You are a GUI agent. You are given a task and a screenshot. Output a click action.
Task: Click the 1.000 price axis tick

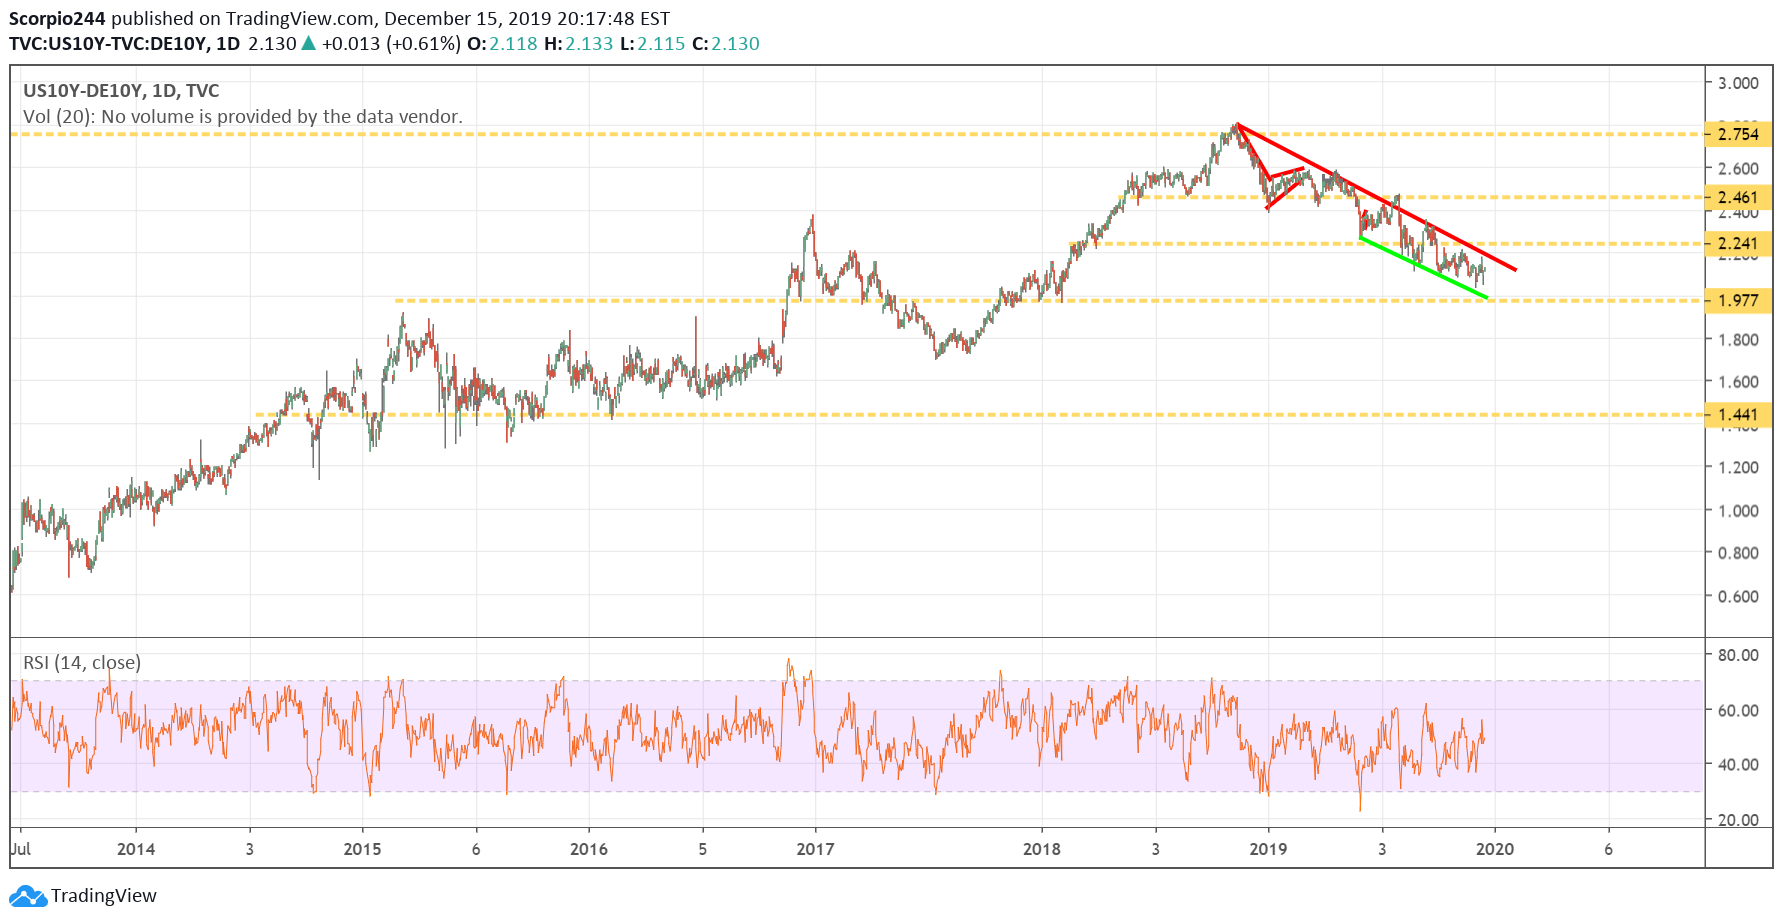click(1738, 510)
